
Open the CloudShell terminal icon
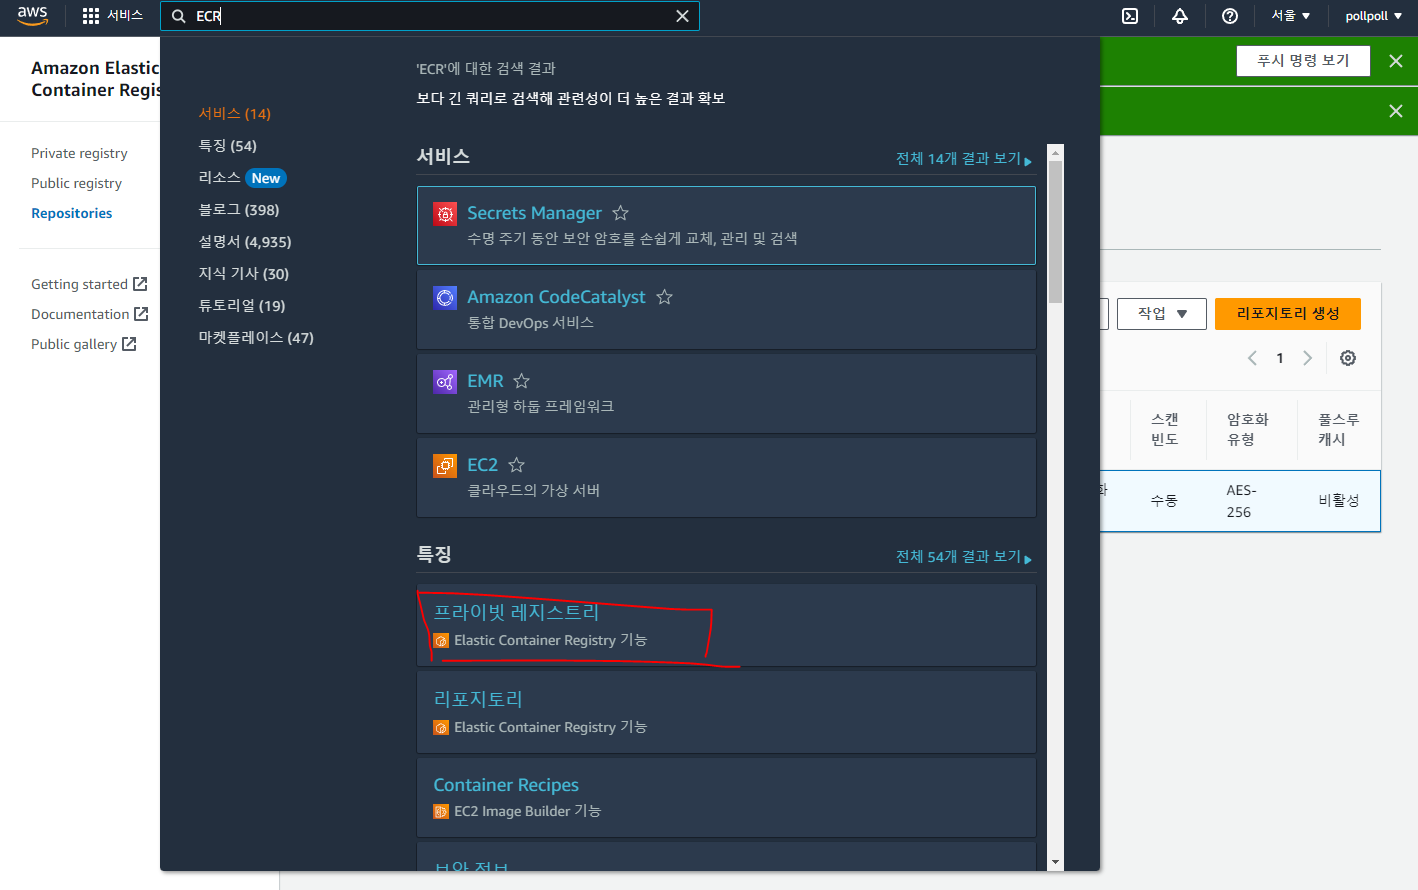[1130, 16]
